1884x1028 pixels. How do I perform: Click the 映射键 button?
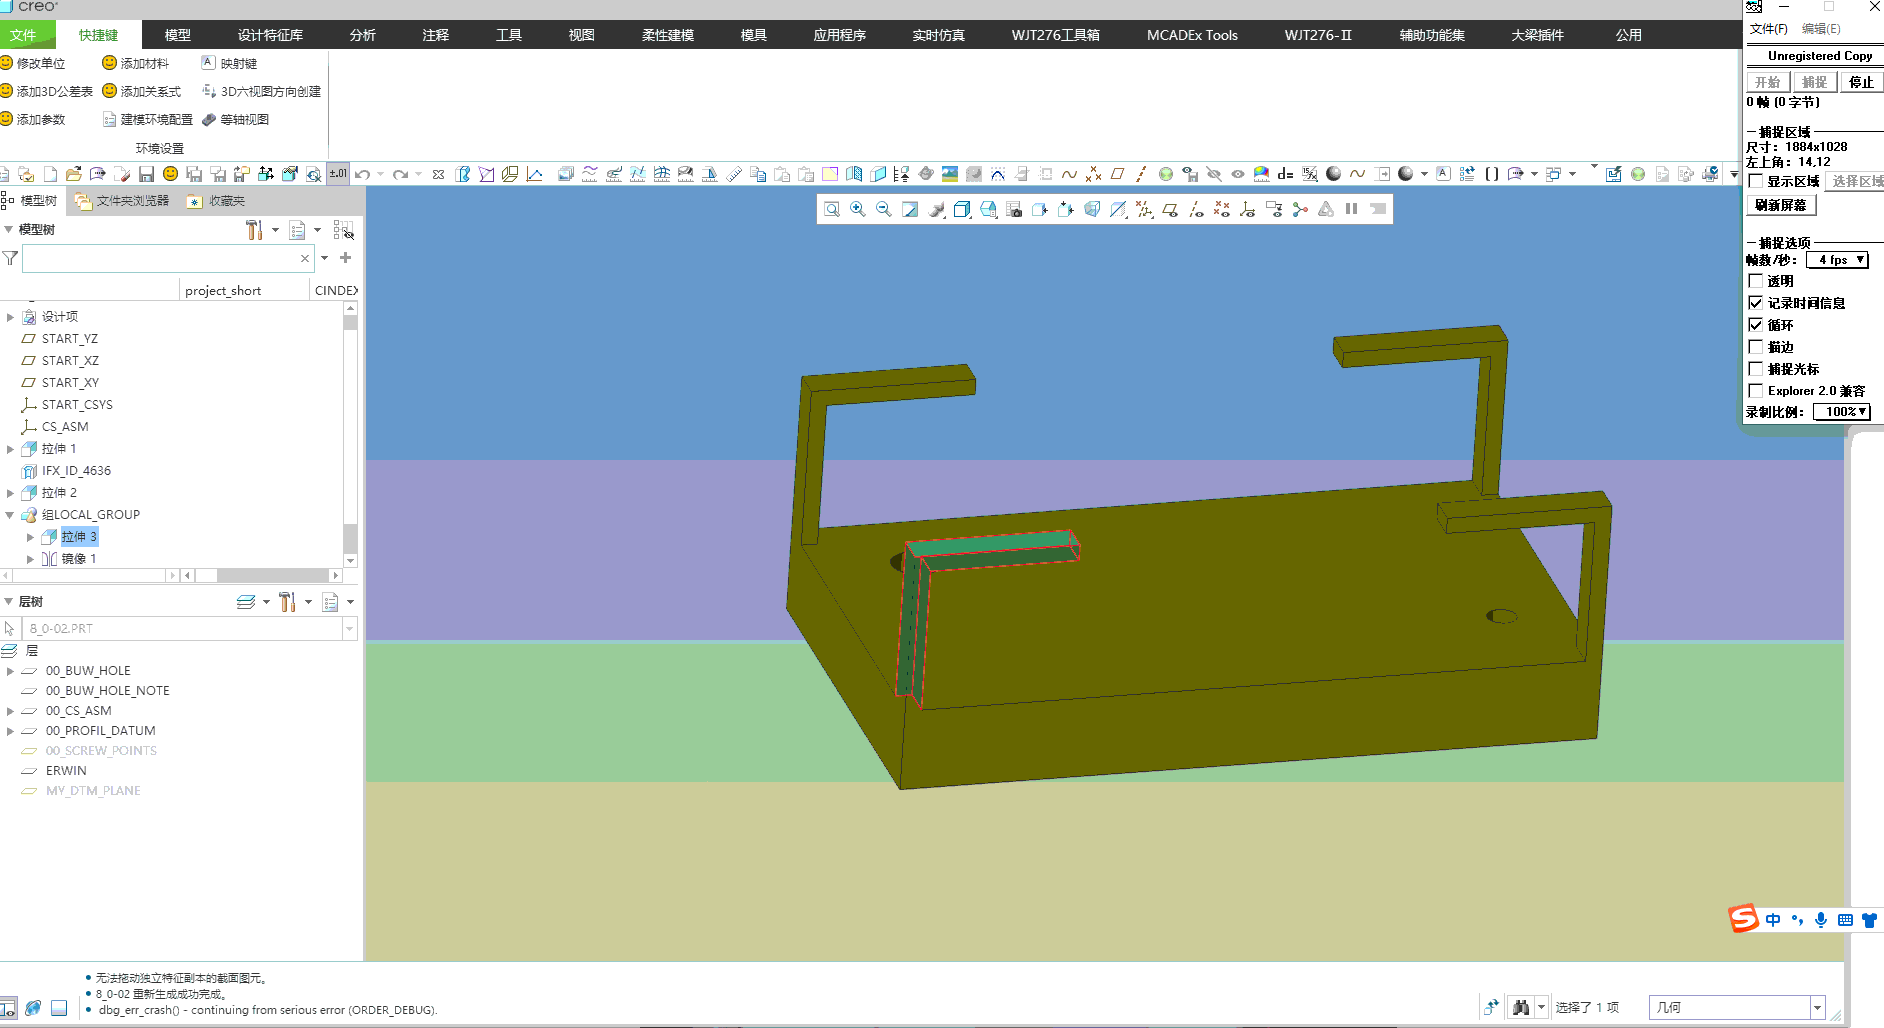[x=230, y=63]
